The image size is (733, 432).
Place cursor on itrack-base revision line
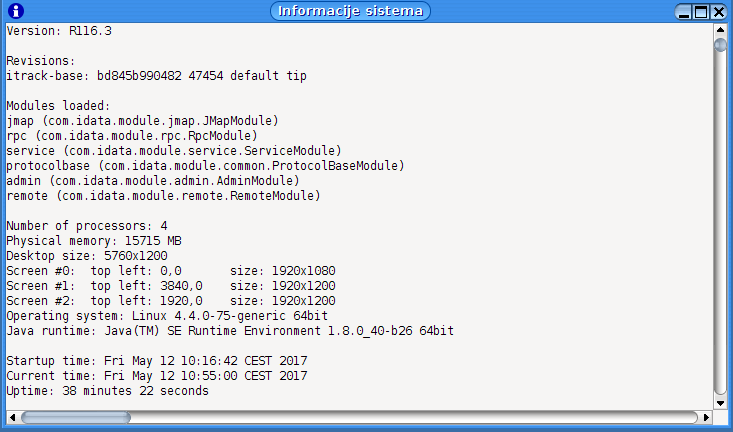pos(157,76)
